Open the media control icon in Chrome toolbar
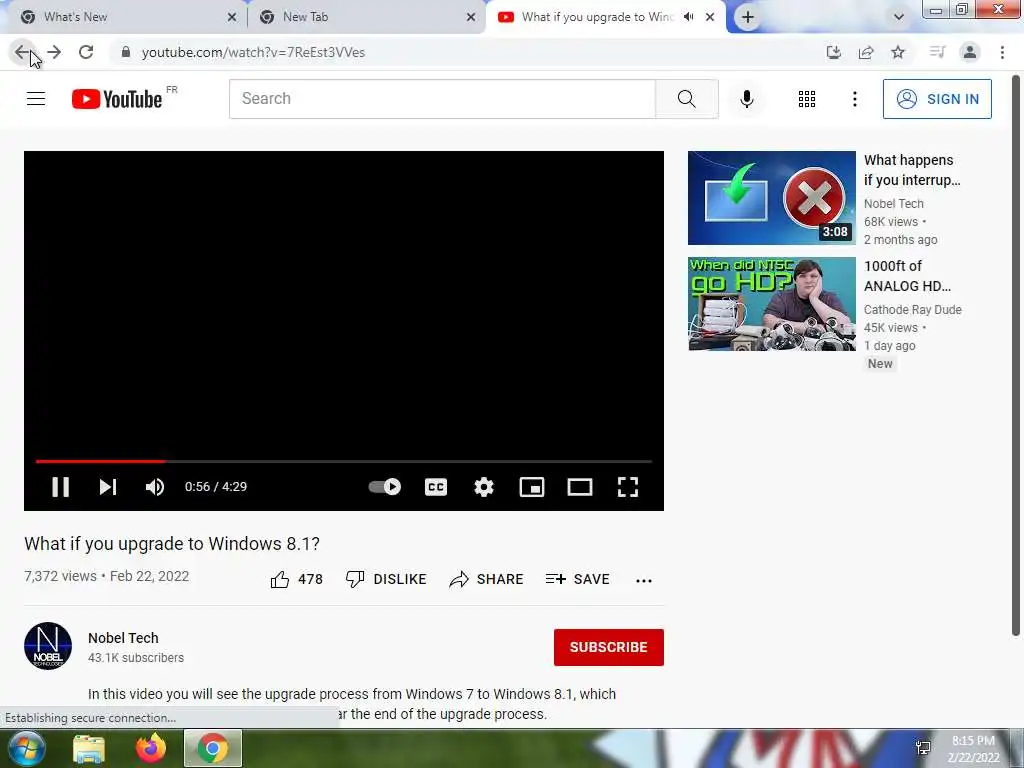The width and height of the screenshot is (1024, 768). point(937,52)
